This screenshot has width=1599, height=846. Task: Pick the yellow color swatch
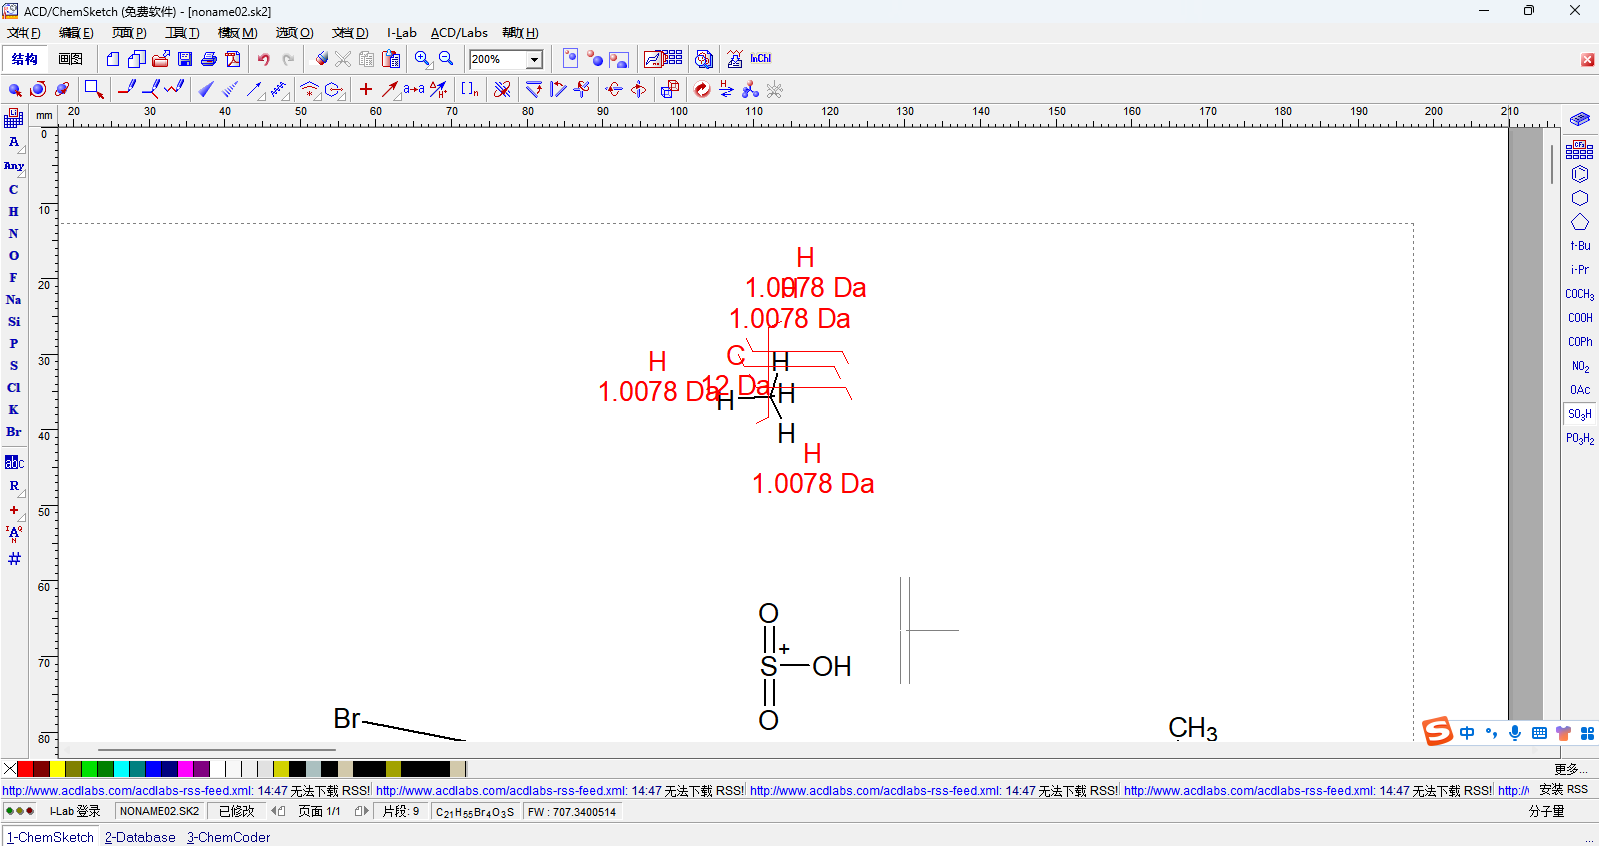coord(58,769)
